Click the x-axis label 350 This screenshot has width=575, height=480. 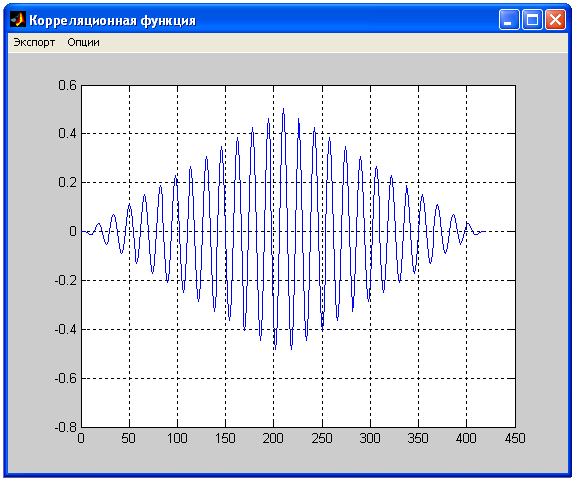pyautogui.click(x=418, y=438)
